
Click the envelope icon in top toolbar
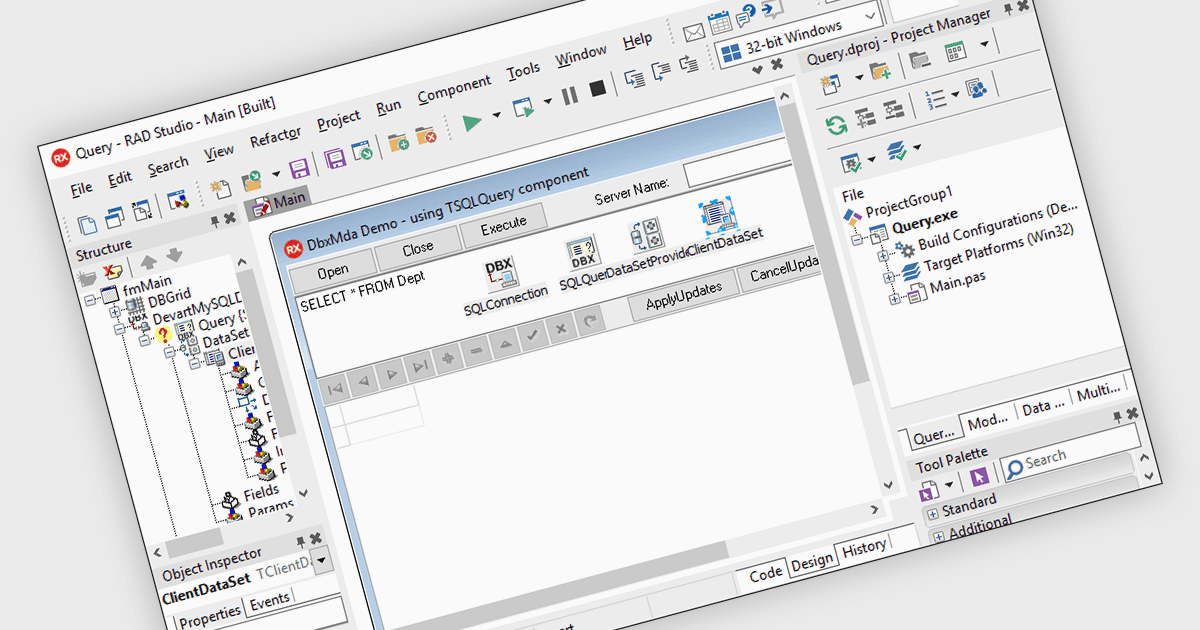click(693, 33)
